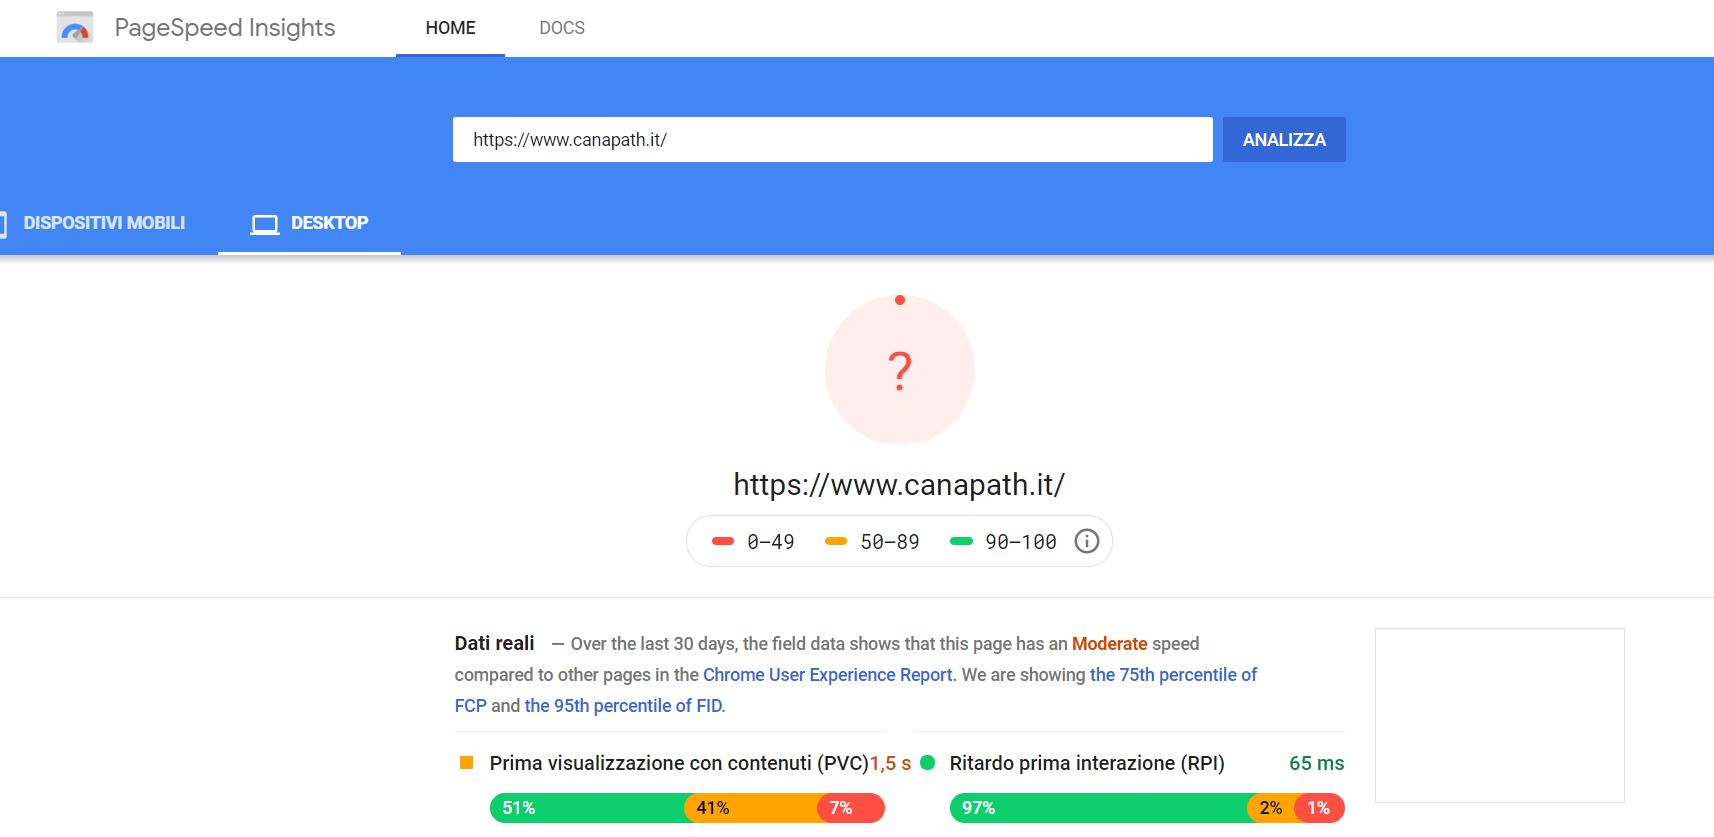Click the 65 ms RPI value

[x=1316, y=763]
